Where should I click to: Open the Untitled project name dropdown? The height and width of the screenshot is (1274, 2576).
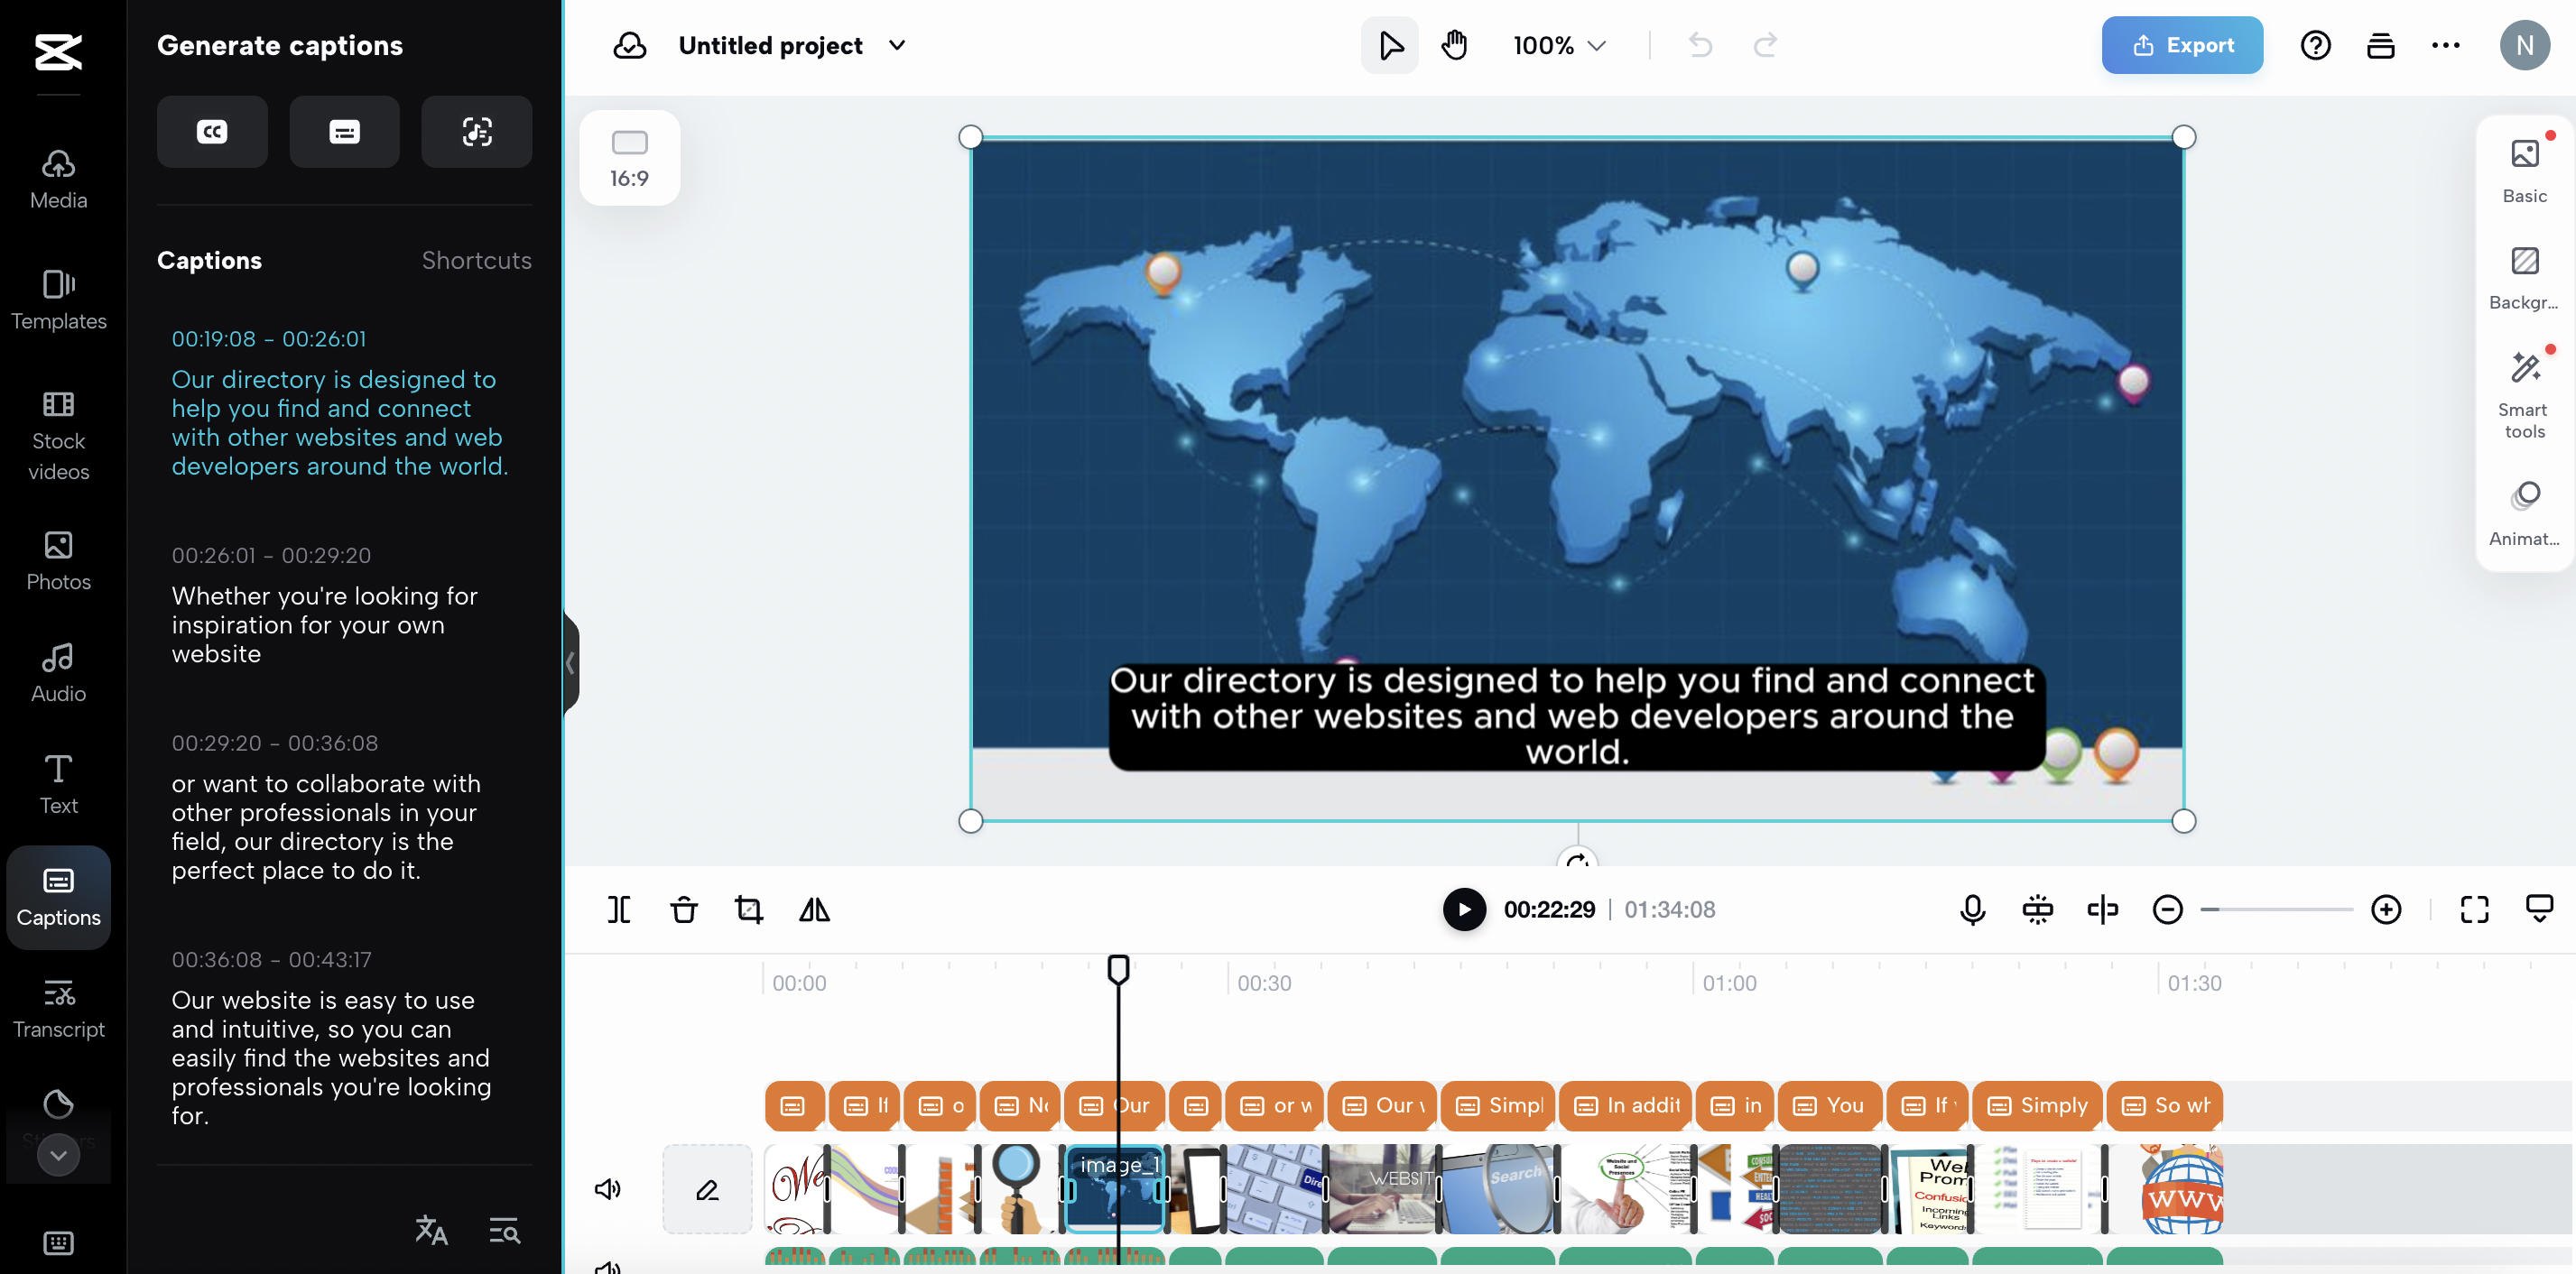(x=896, y=45)
